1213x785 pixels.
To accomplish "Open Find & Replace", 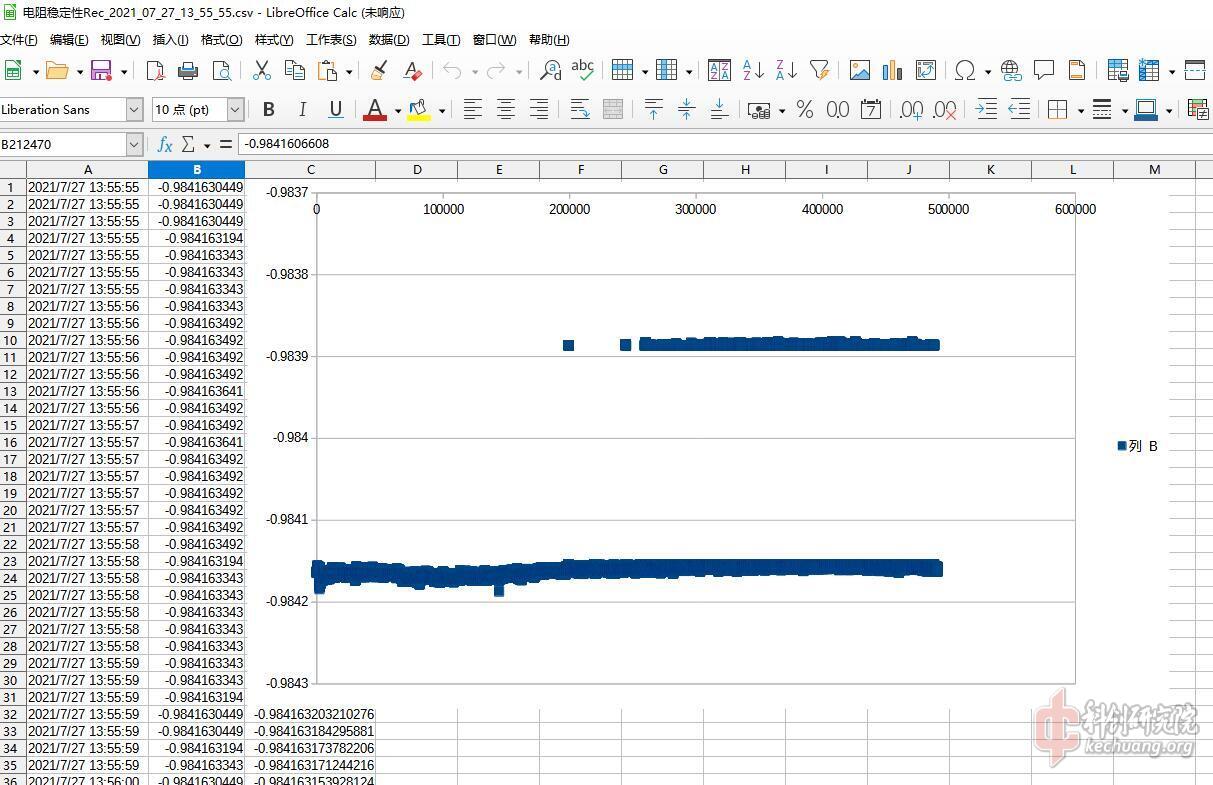I will pos(550,70).
